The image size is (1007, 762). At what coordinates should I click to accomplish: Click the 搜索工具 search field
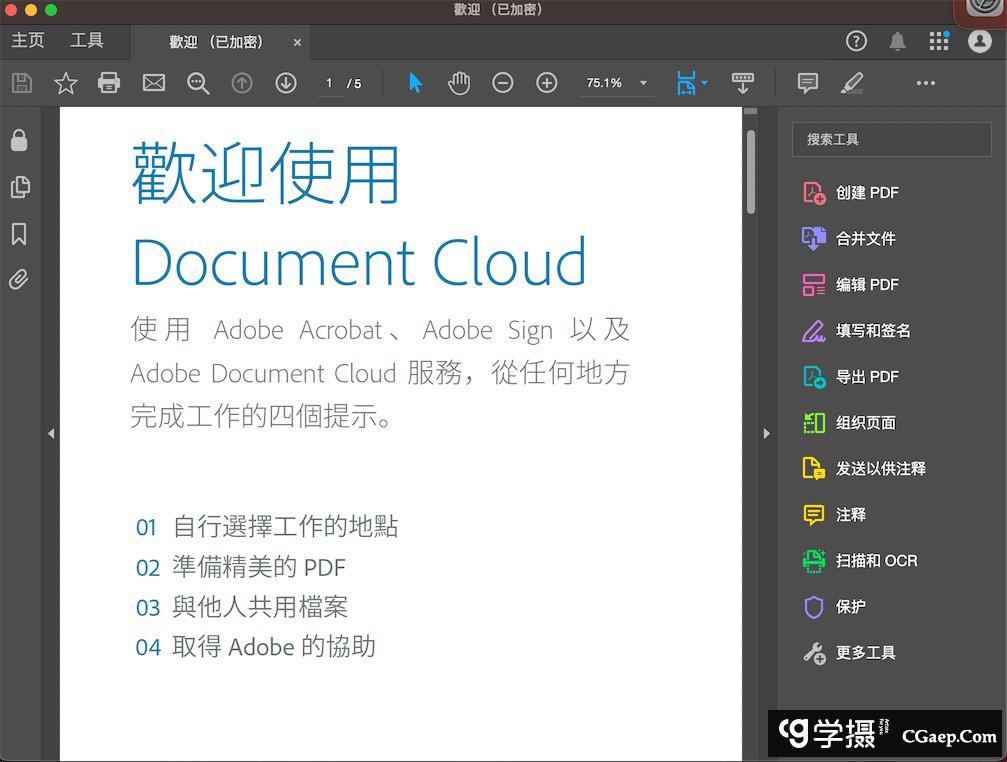pyautogui.click(x=891, y=139)
